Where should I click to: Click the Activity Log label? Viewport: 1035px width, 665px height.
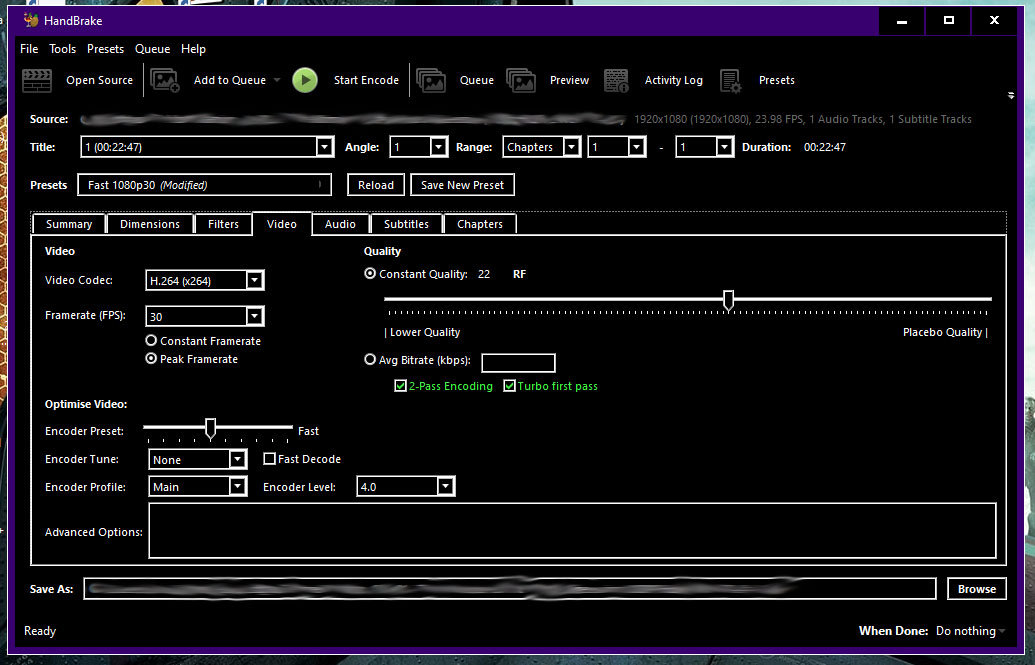coord(674,81)
